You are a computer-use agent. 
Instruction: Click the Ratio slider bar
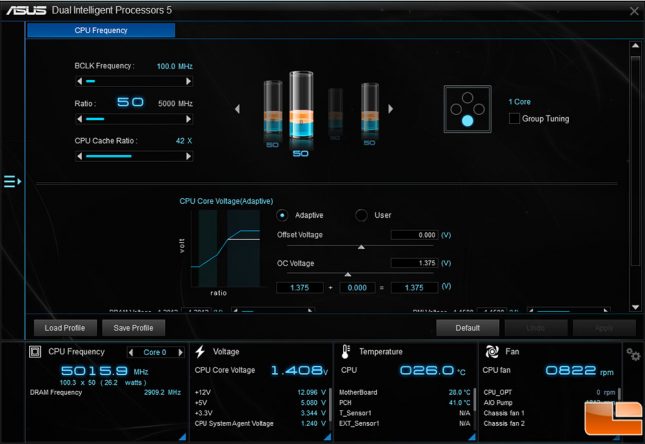[134, 119]
